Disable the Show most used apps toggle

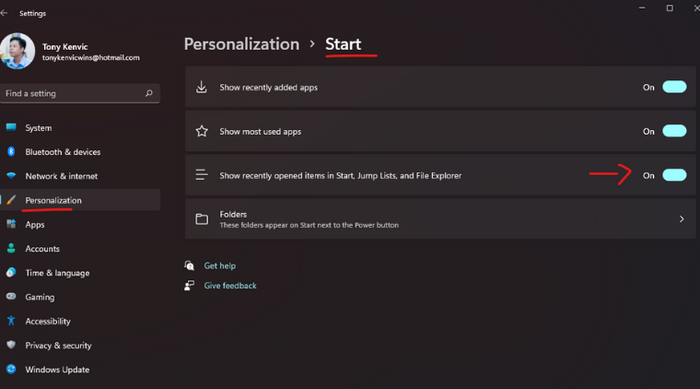pos(674,131)
